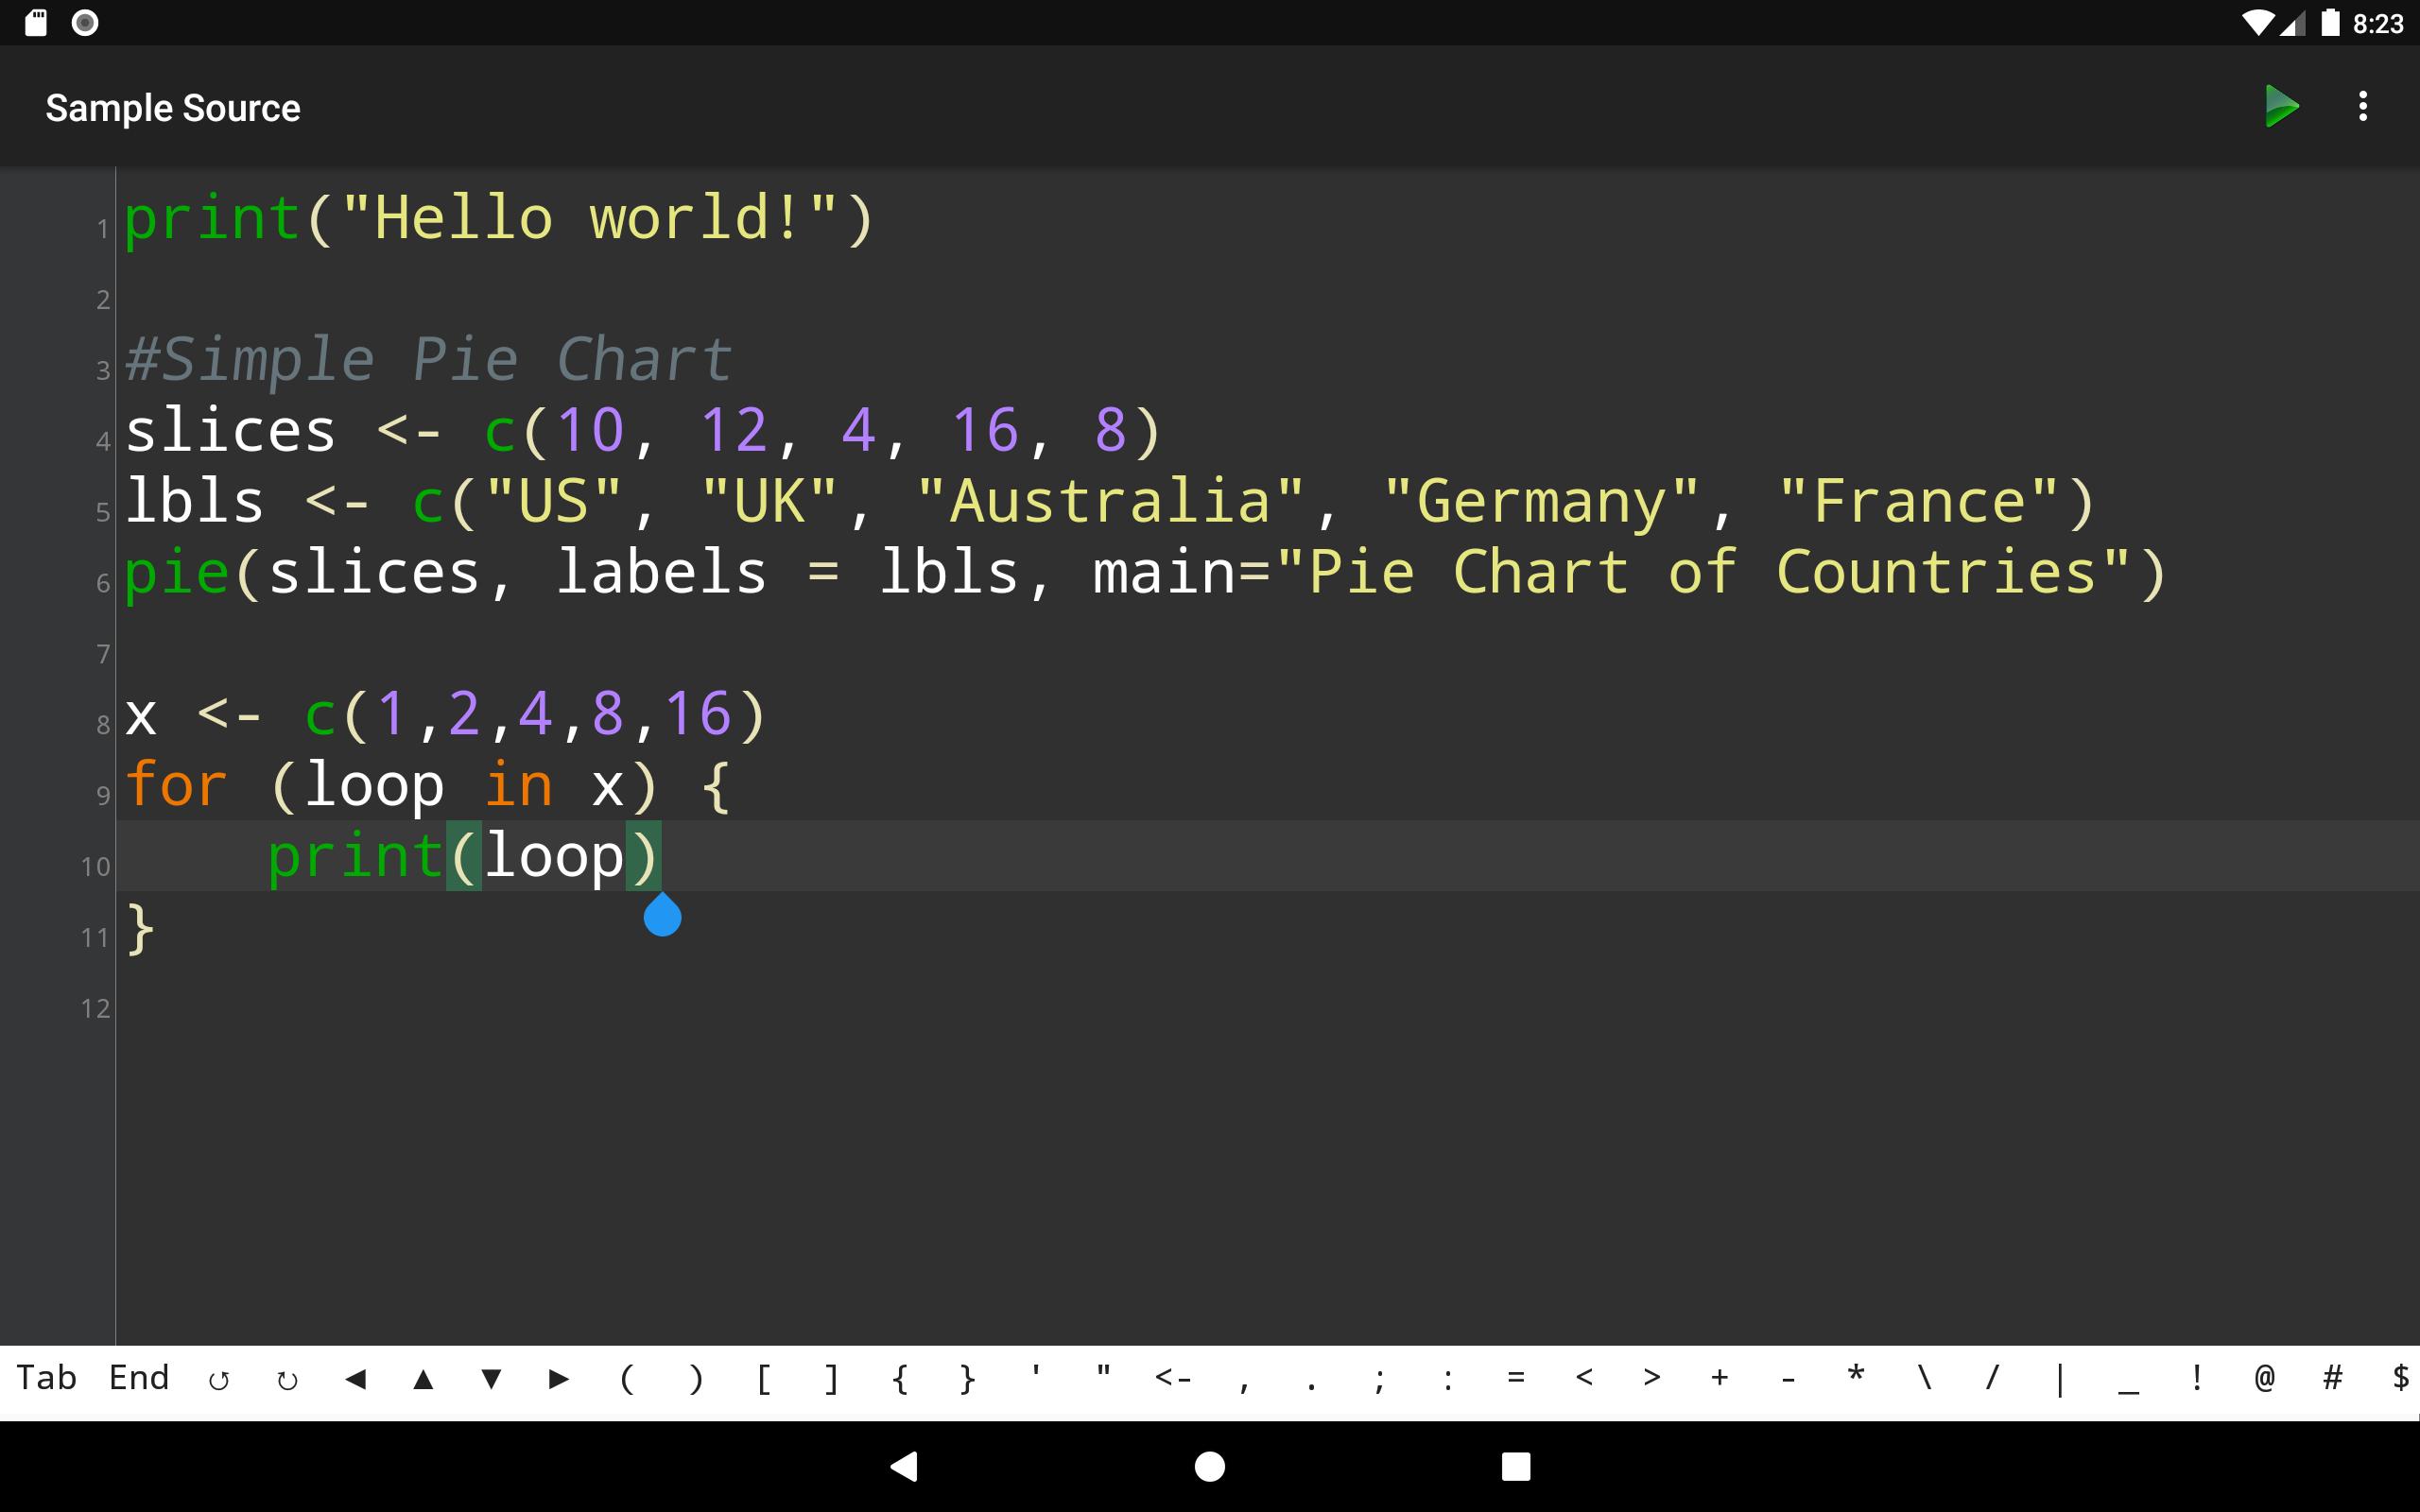
Task: Insert a hash symbol from the symbol bar
Action: (x=2333, y=1379)
